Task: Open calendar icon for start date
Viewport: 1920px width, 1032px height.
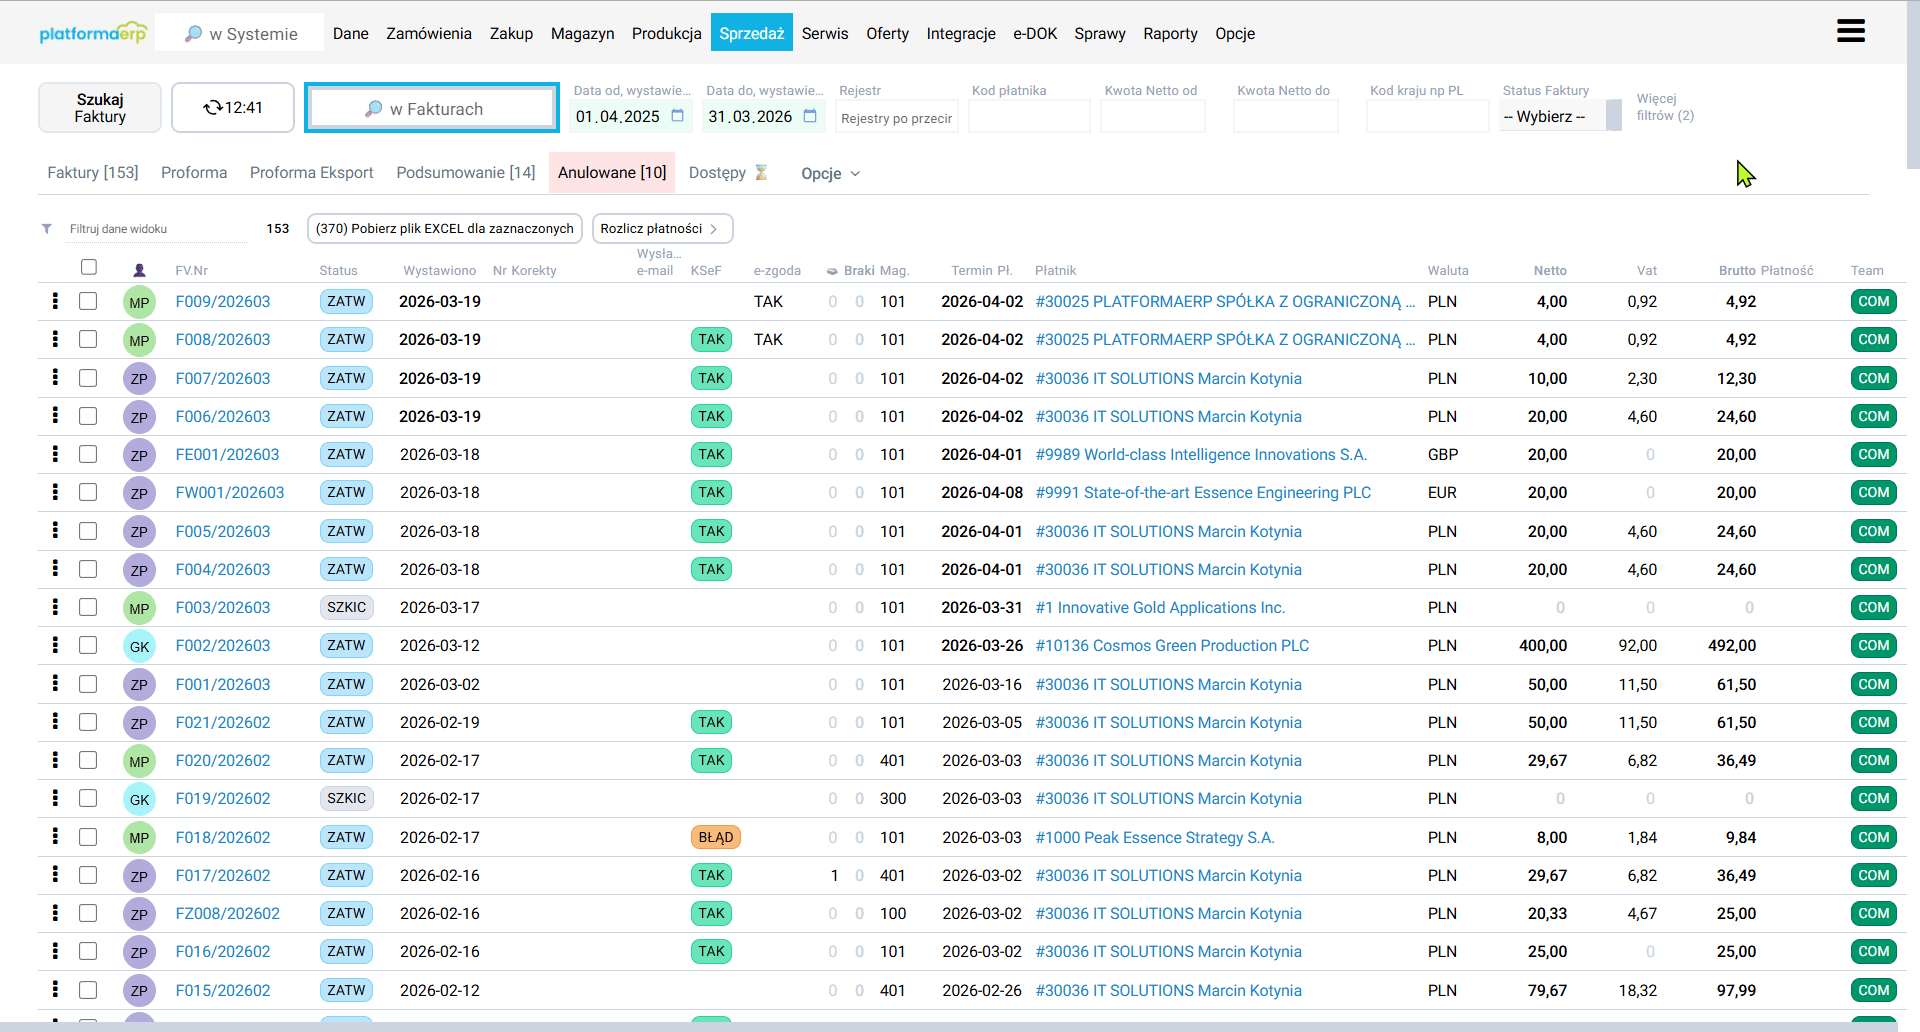Action: tap(677, 116)
